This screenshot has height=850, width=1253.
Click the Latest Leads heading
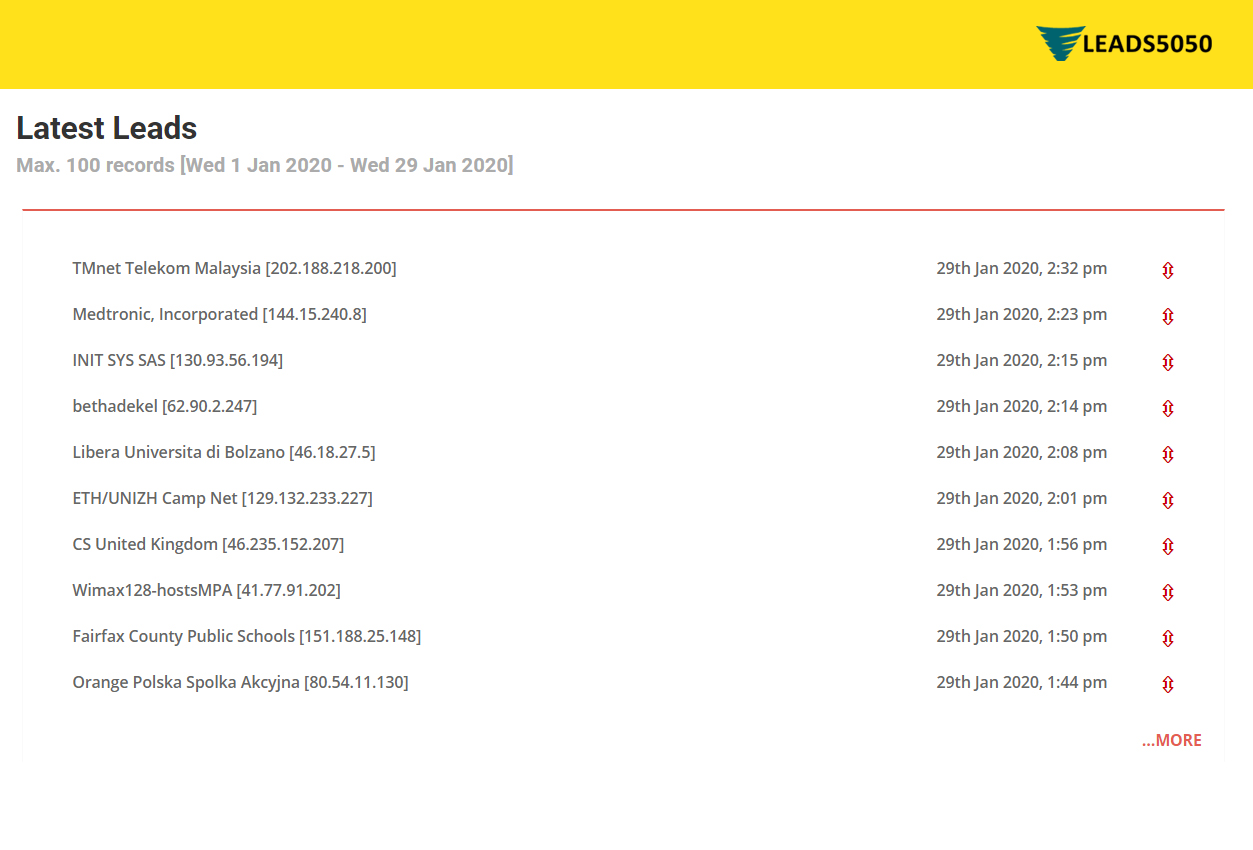point(106,128)
